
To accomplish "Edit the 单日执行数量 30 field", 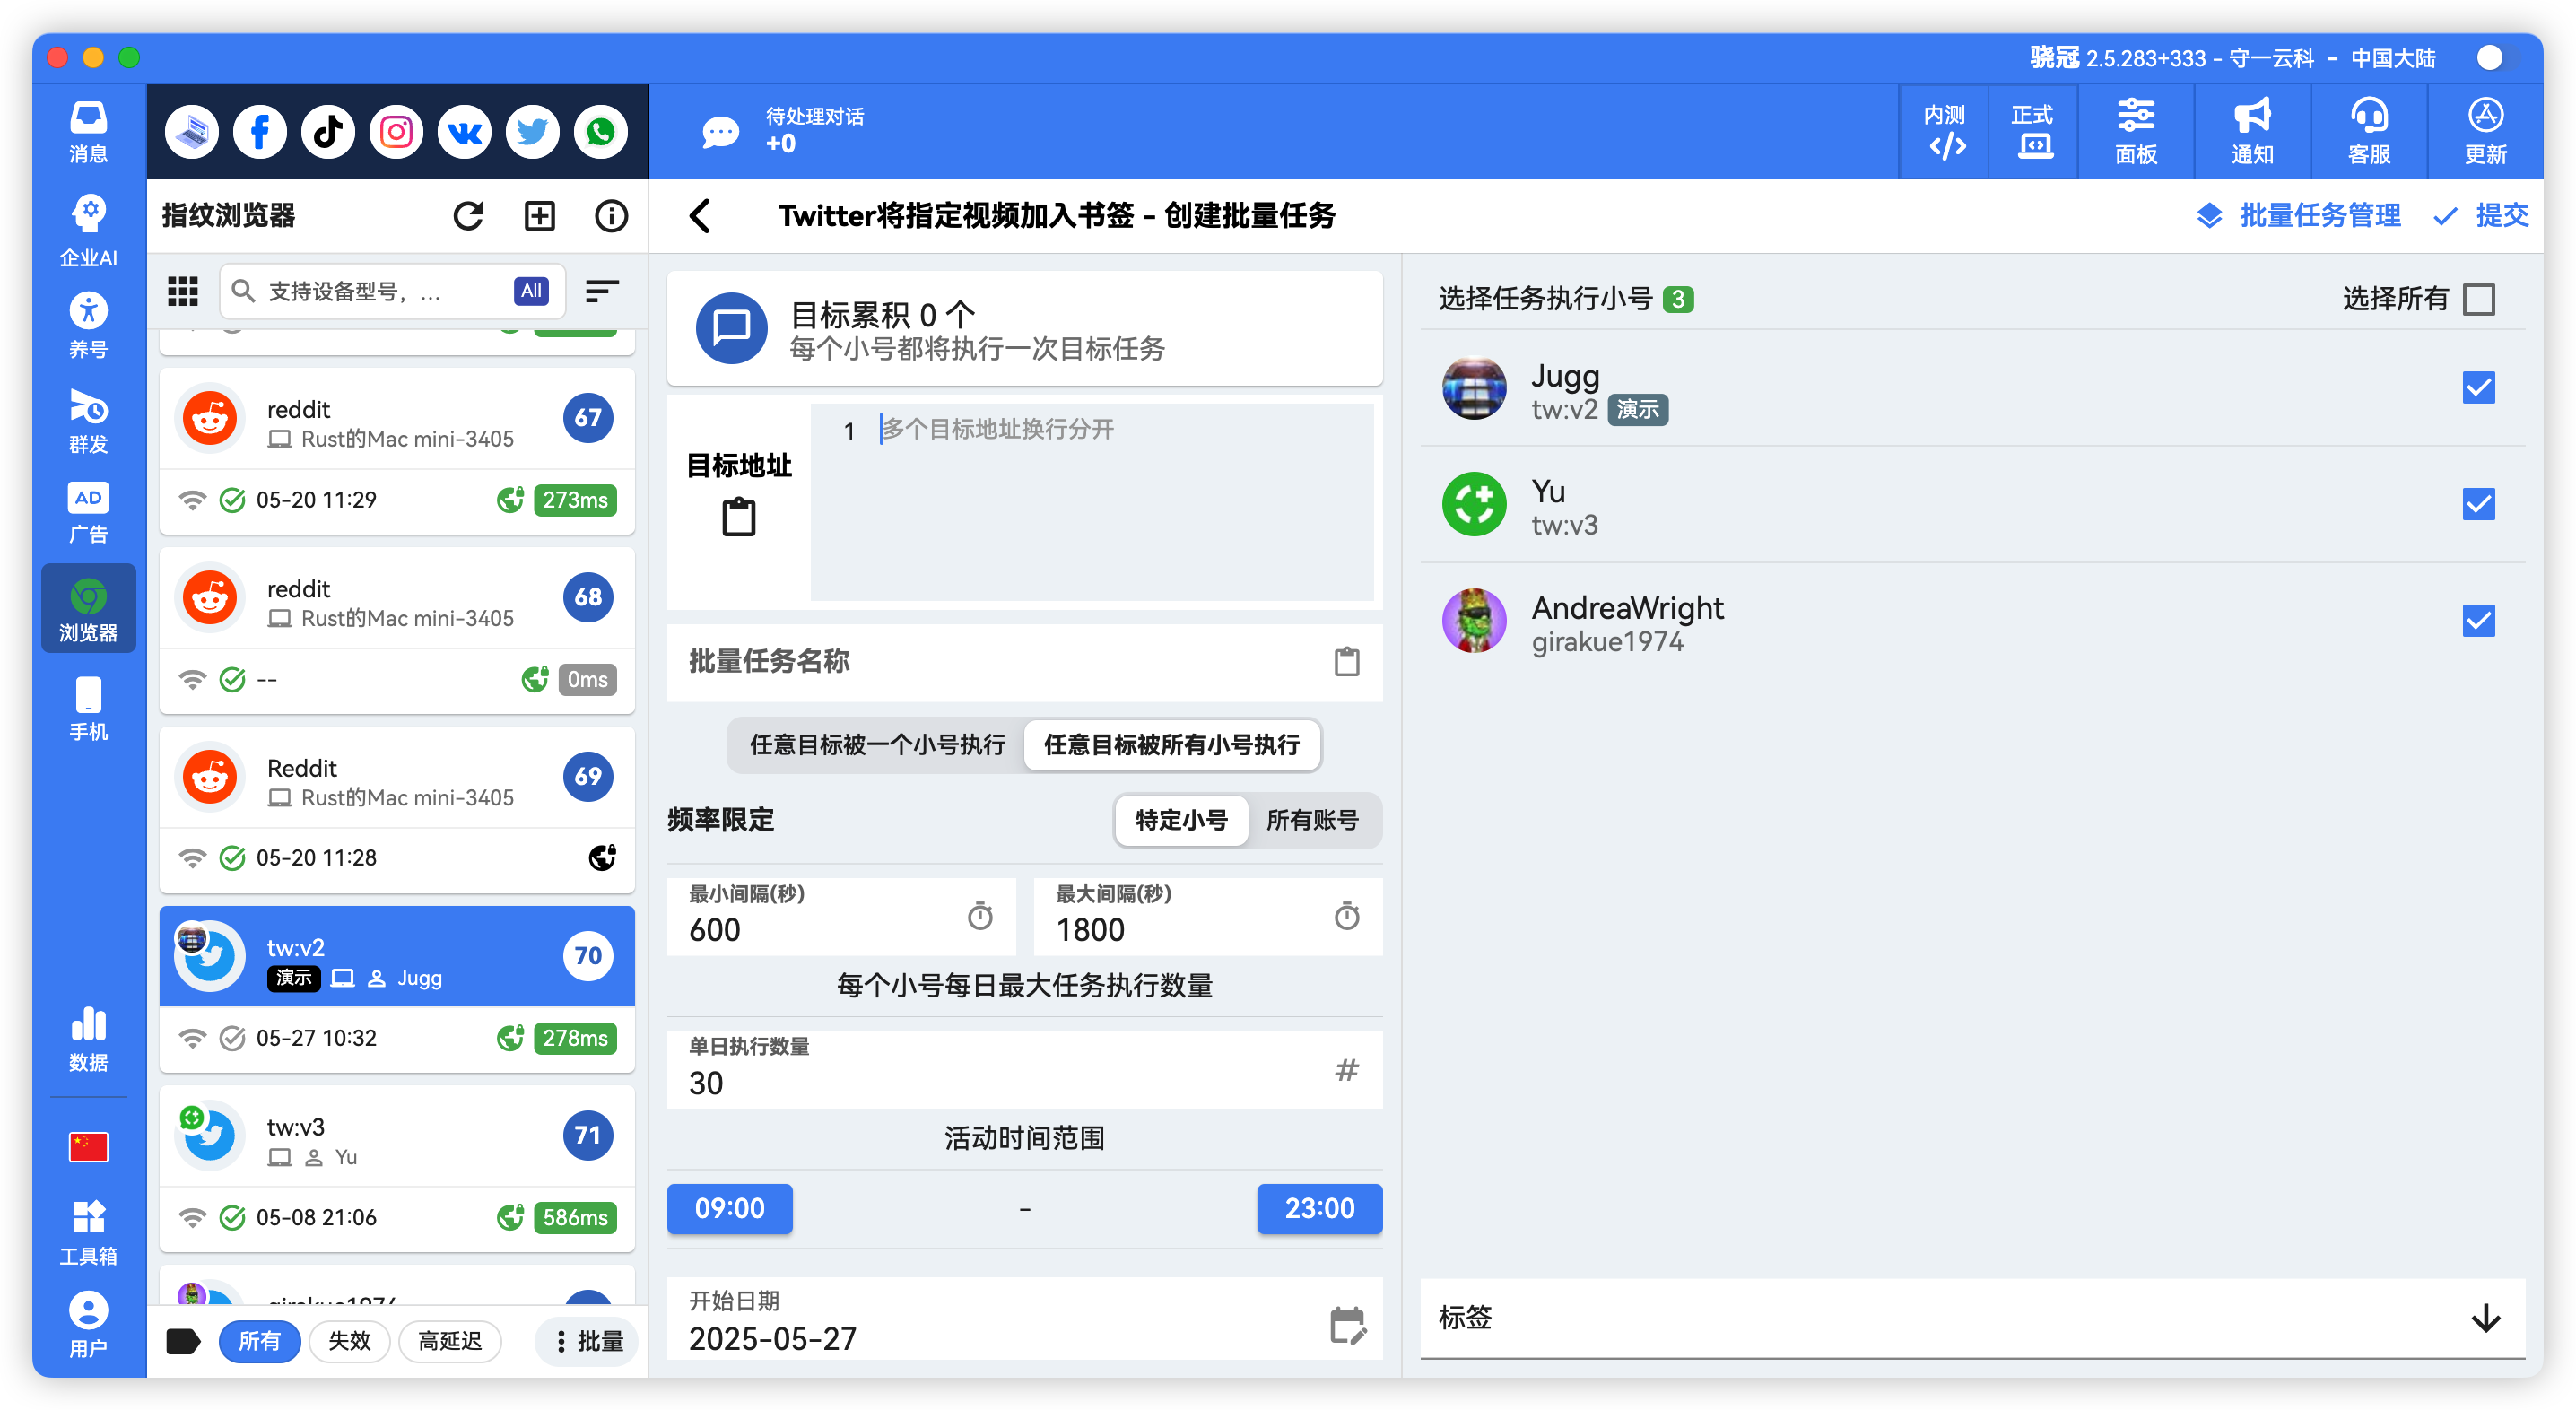I will click(1024, 1069).
